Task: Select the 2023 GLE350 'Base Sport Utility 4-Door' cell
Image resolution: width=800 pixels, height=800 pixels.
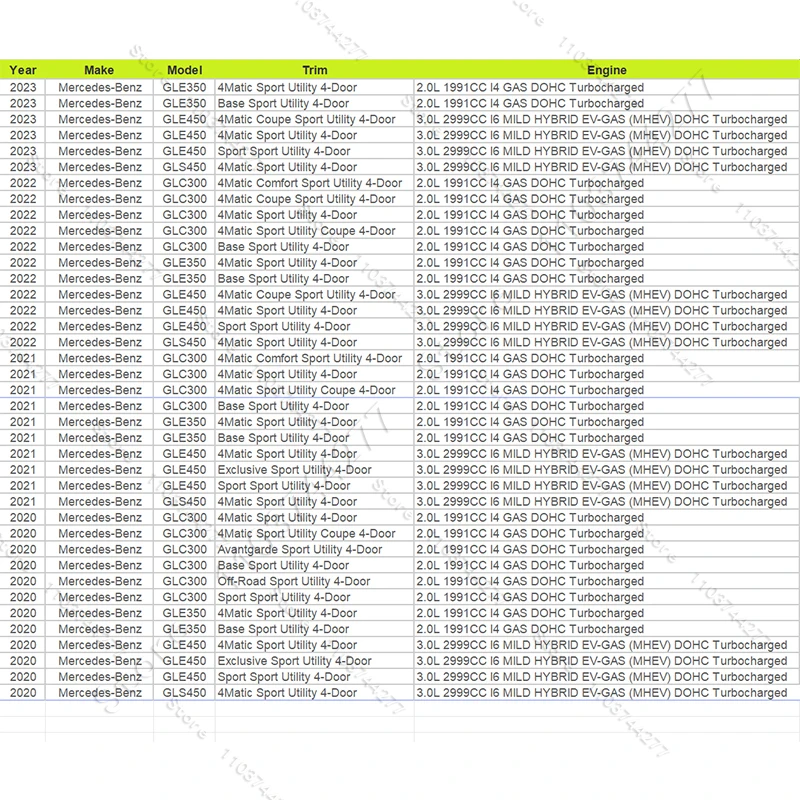Action: pyautogui.click(x=314, y=103)
